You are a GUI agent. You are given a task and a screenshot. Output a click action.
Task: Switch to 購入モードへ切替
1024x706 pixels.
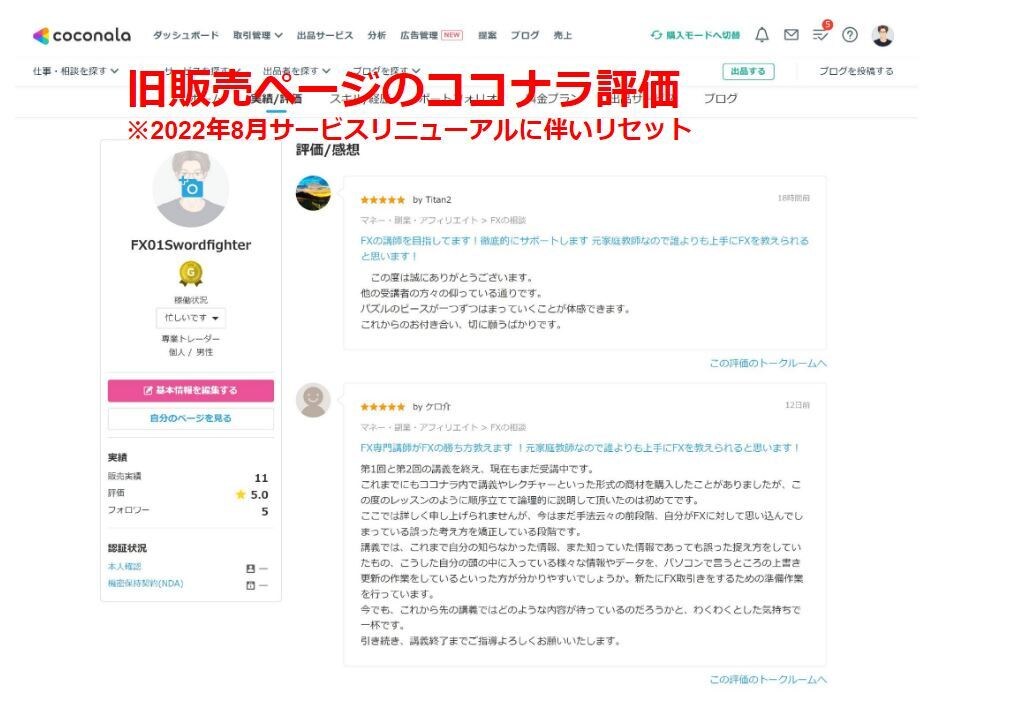pos(696,35)
